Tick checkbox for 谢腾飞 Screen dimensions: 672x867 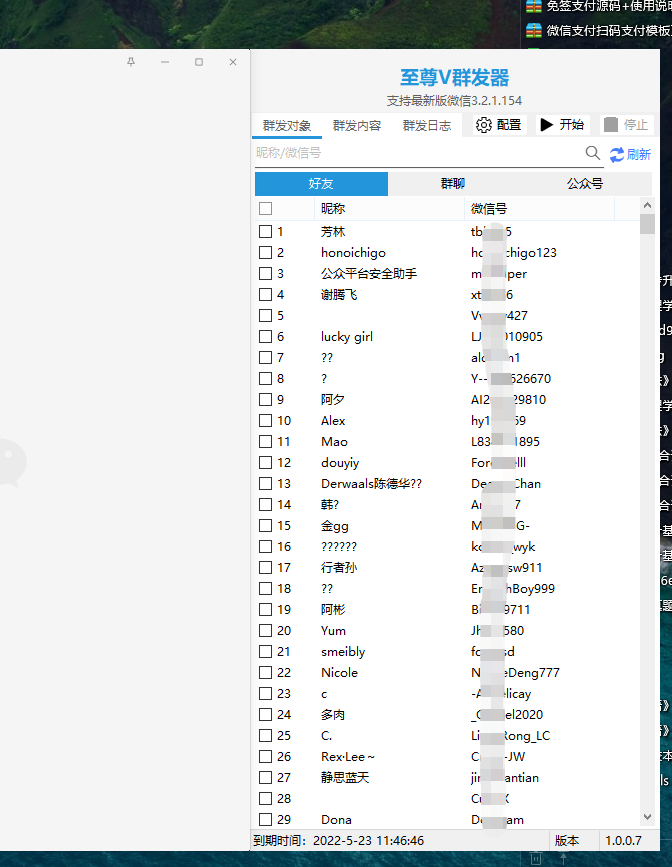point(265,295)
